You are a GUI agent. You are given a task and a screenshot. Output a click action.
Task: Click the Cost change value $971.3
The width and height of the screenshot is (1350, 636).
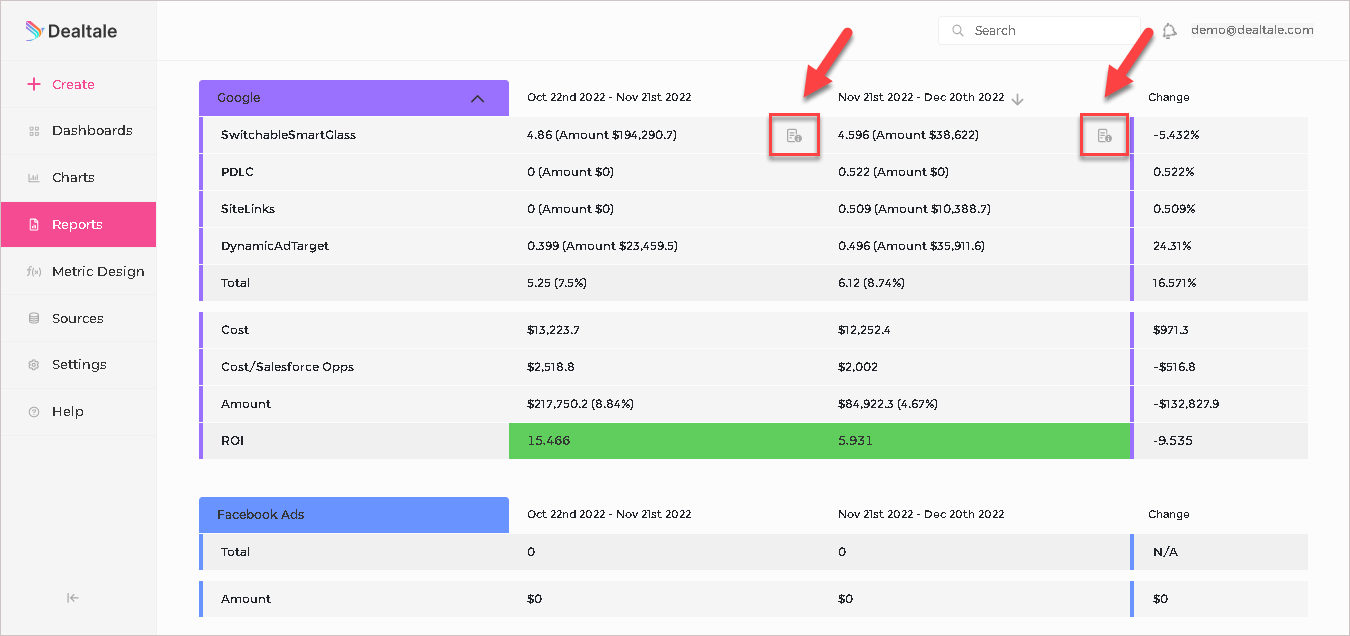coord(1171,330)
